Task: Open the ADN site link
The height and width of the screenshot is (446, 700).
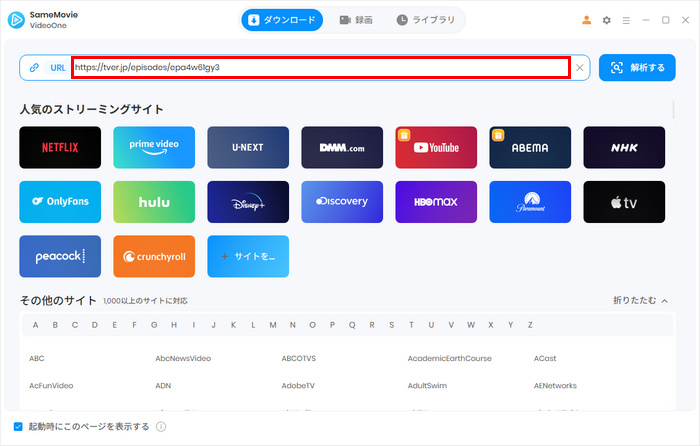Action: coord(163,386)
